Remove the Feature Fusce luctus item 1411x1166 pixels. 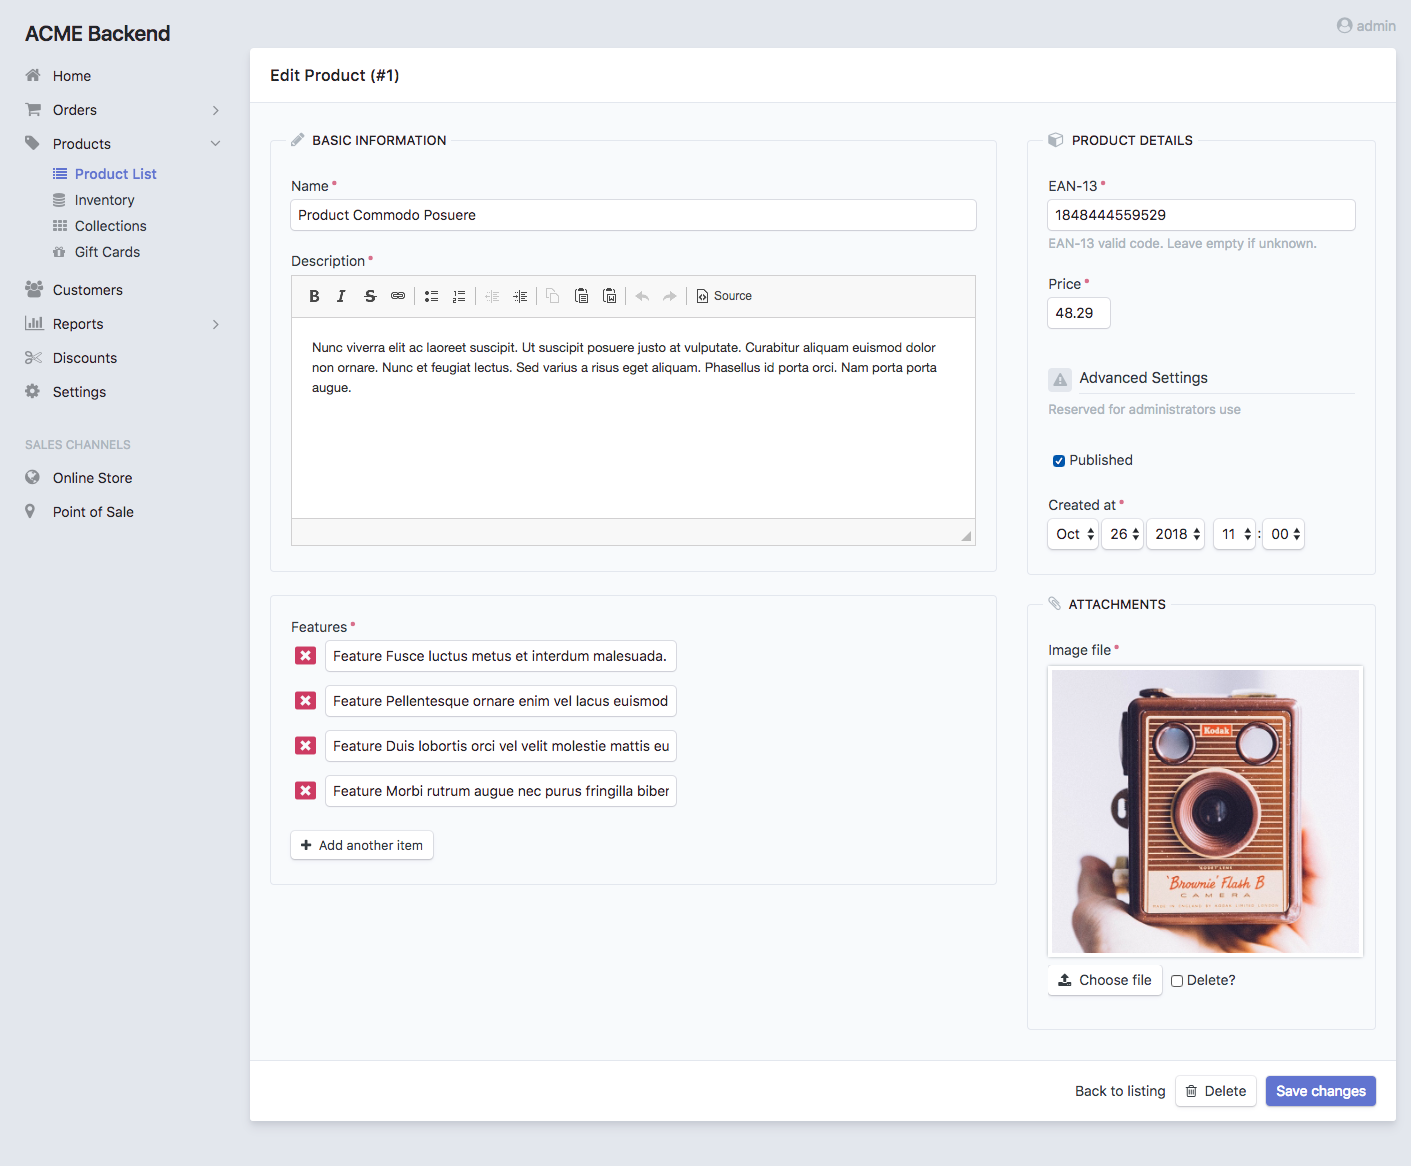[306, 656]
